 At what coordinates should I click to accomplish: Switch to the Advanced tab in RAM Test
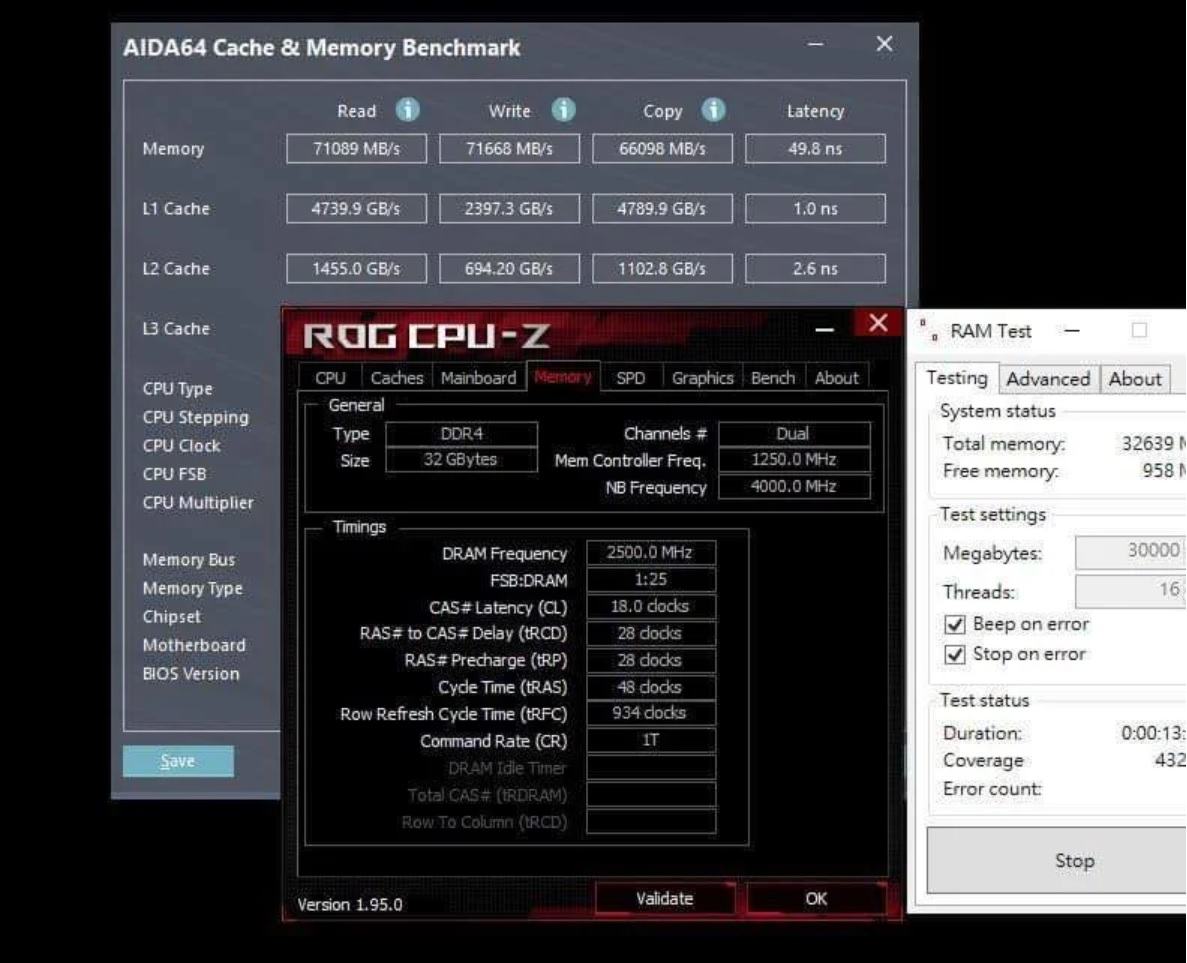[1048, 379]
